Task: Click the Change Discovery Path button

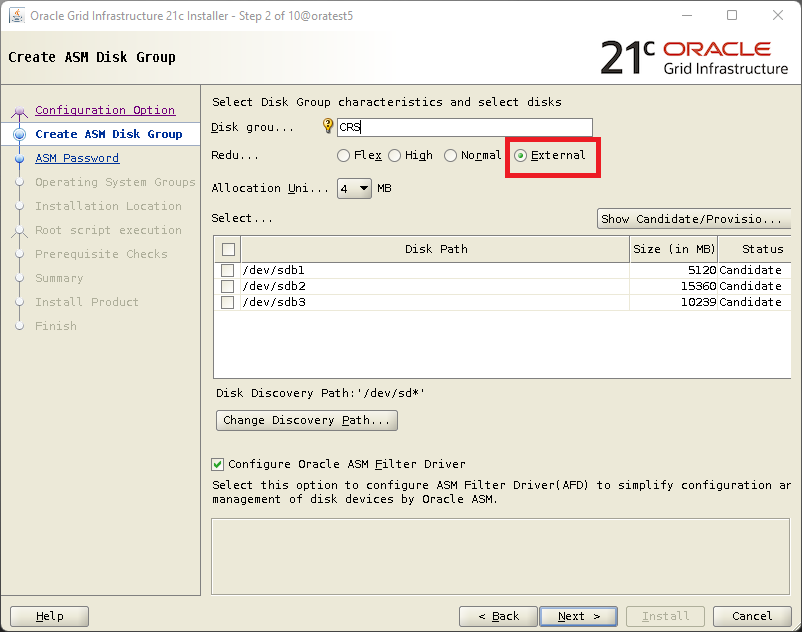Action: tap(307, 420)
